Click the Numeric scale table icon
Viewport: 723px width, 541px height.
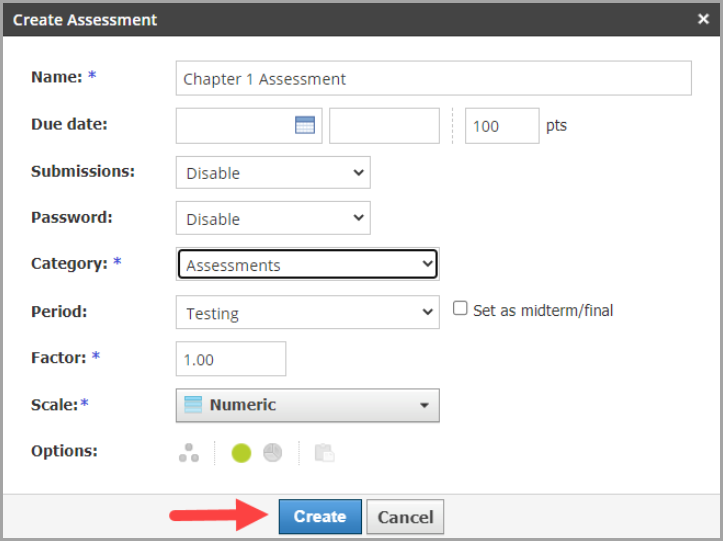pyautogui.click(x=194, y=405)
